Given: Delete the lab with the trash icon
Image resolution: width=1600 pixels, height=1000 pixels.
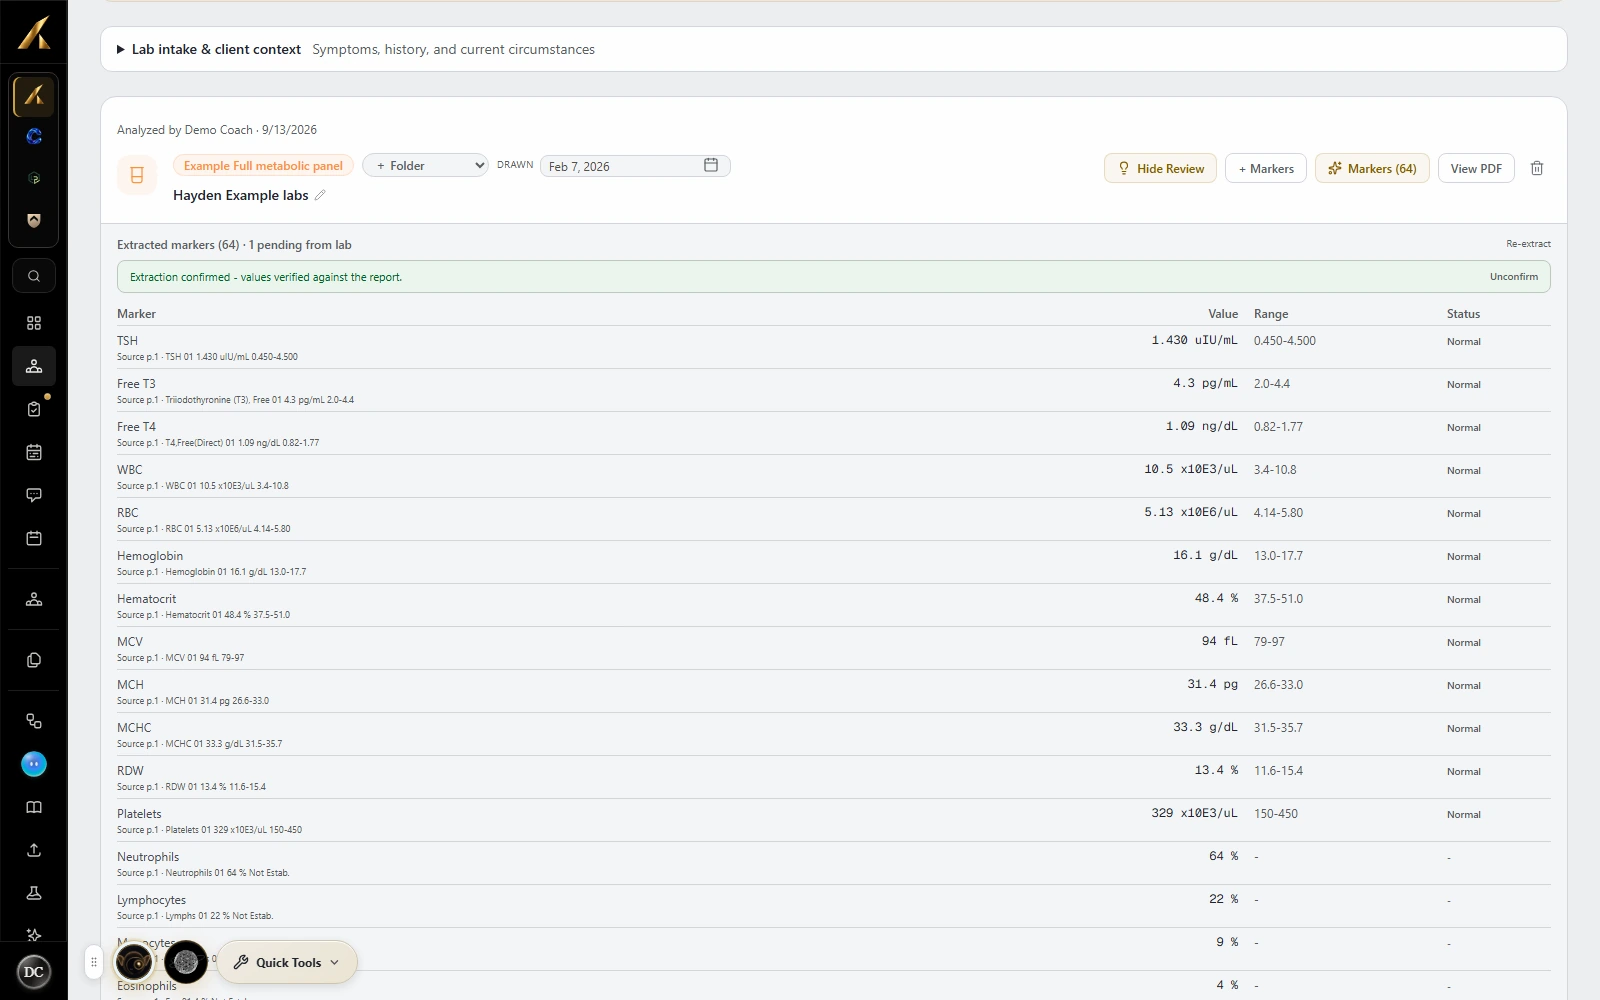Looking at the screenshot, I should click(1537, 168).
